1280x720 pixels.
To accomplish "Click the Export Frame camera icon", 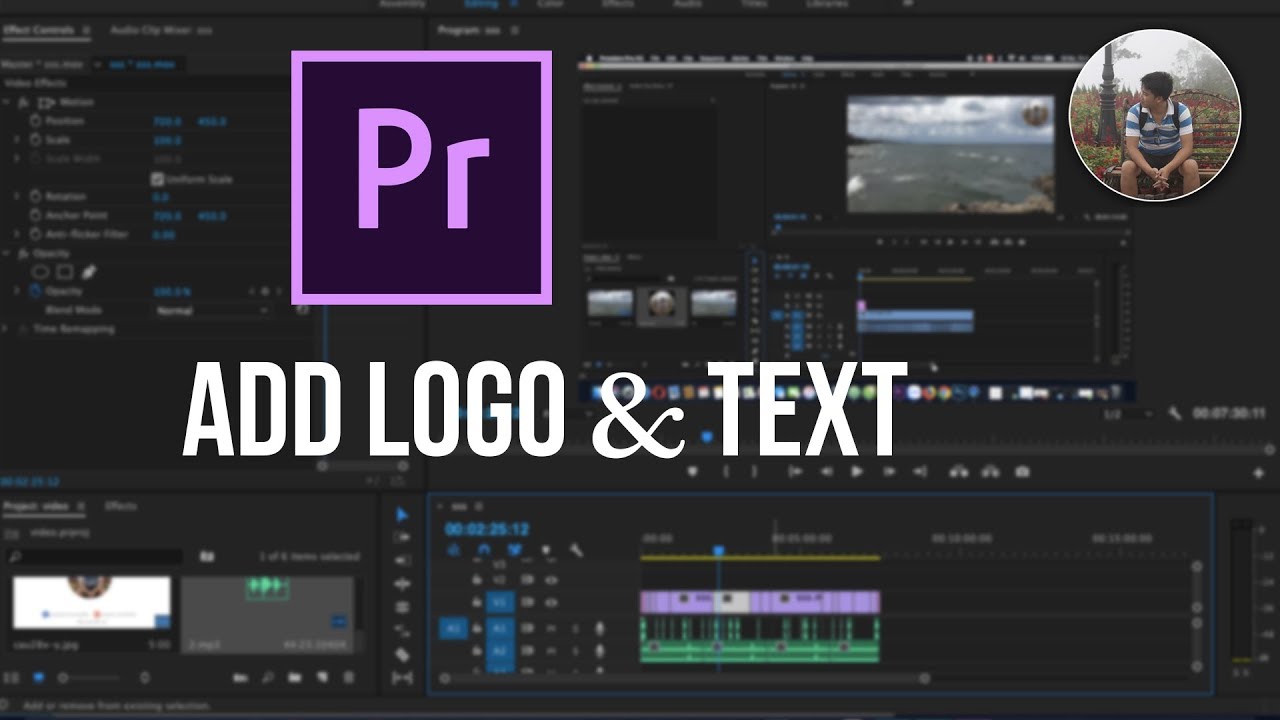I will (1022, 471).
